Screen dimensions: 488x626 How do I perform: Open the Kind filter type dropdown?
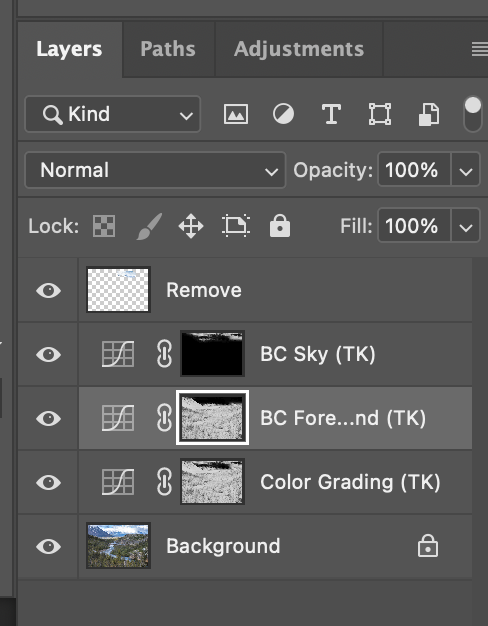pyautogui.click(x=113, y=114)
